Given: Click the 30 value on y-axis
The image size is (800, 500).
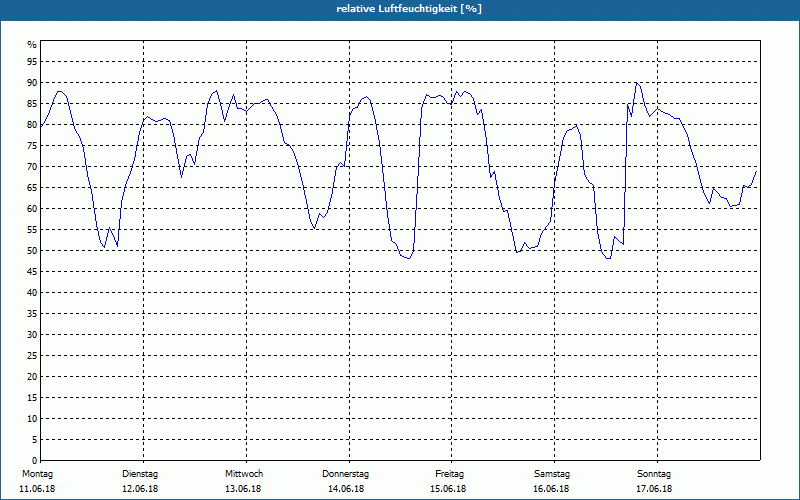Looking at the screenshot, I should 32,335.
